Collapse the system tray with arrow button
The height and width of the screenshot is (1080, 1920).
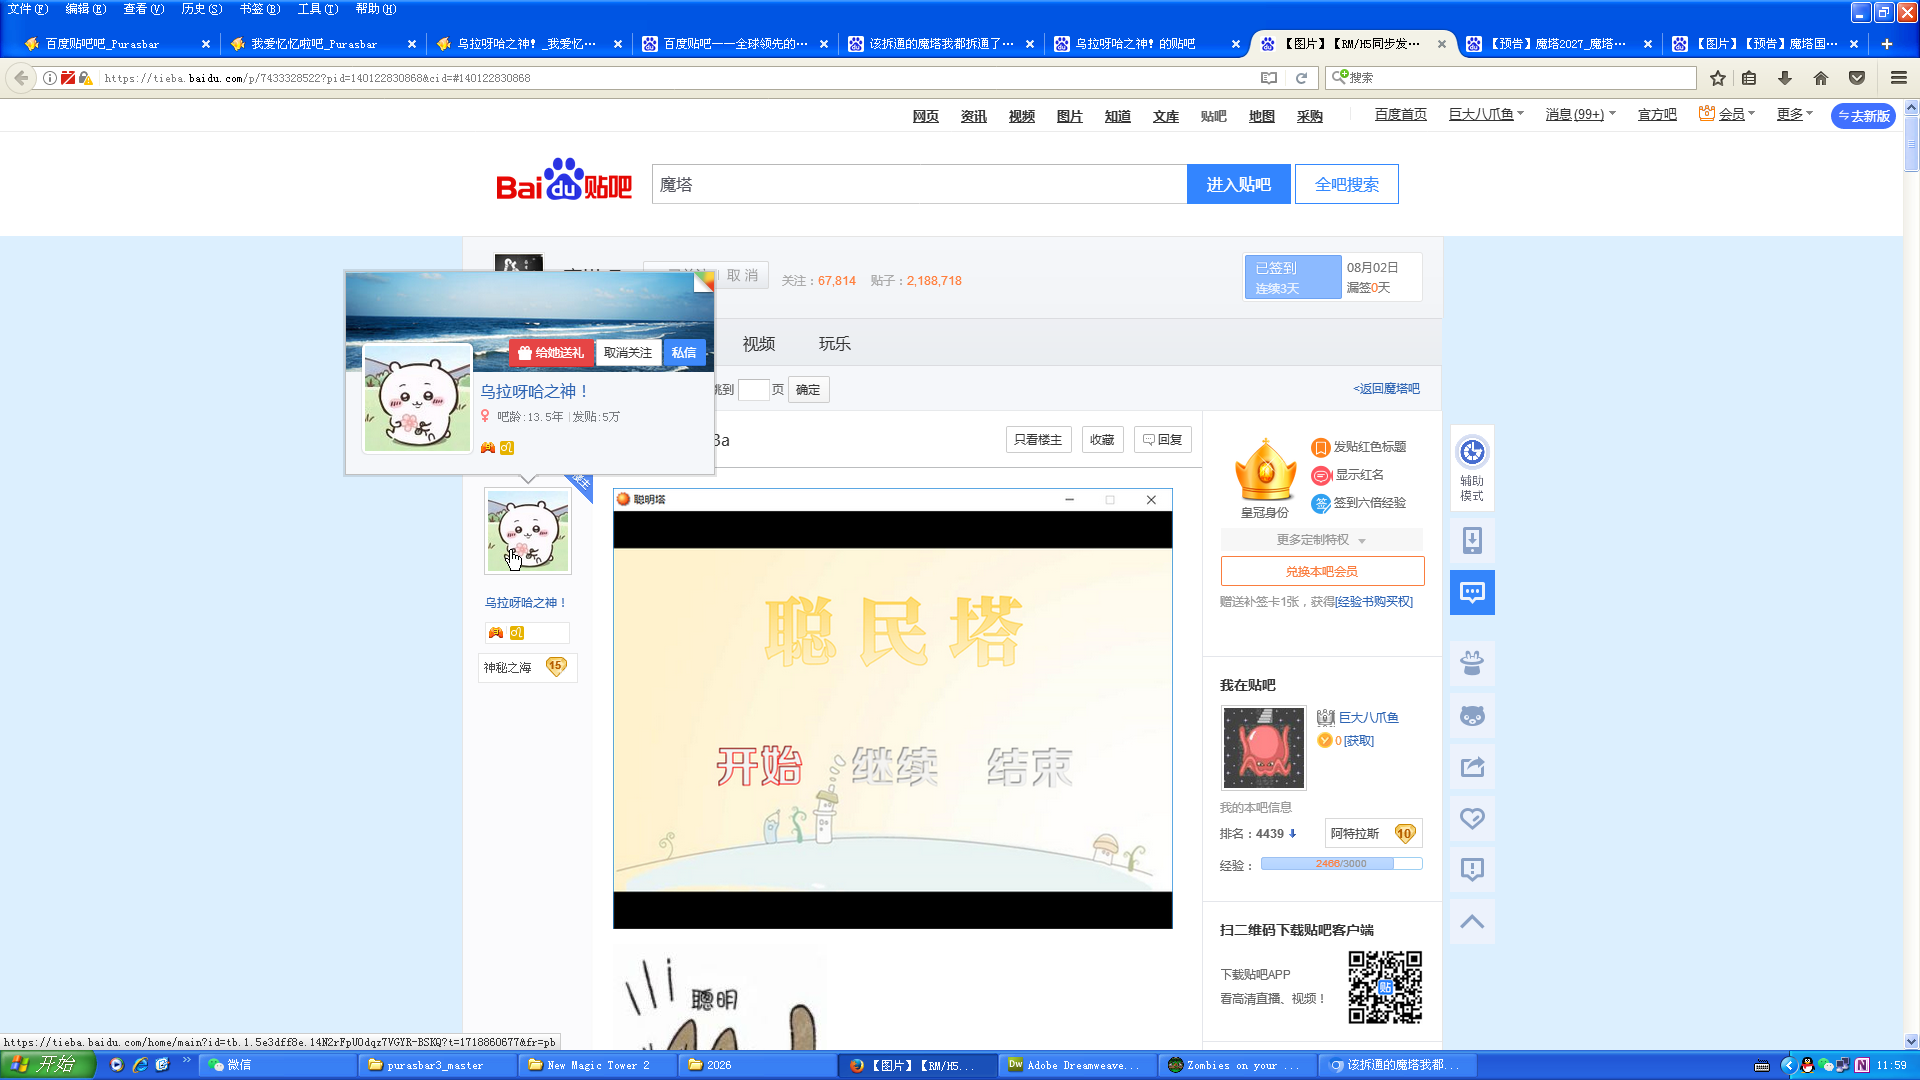click(x=1788, y=1065)
